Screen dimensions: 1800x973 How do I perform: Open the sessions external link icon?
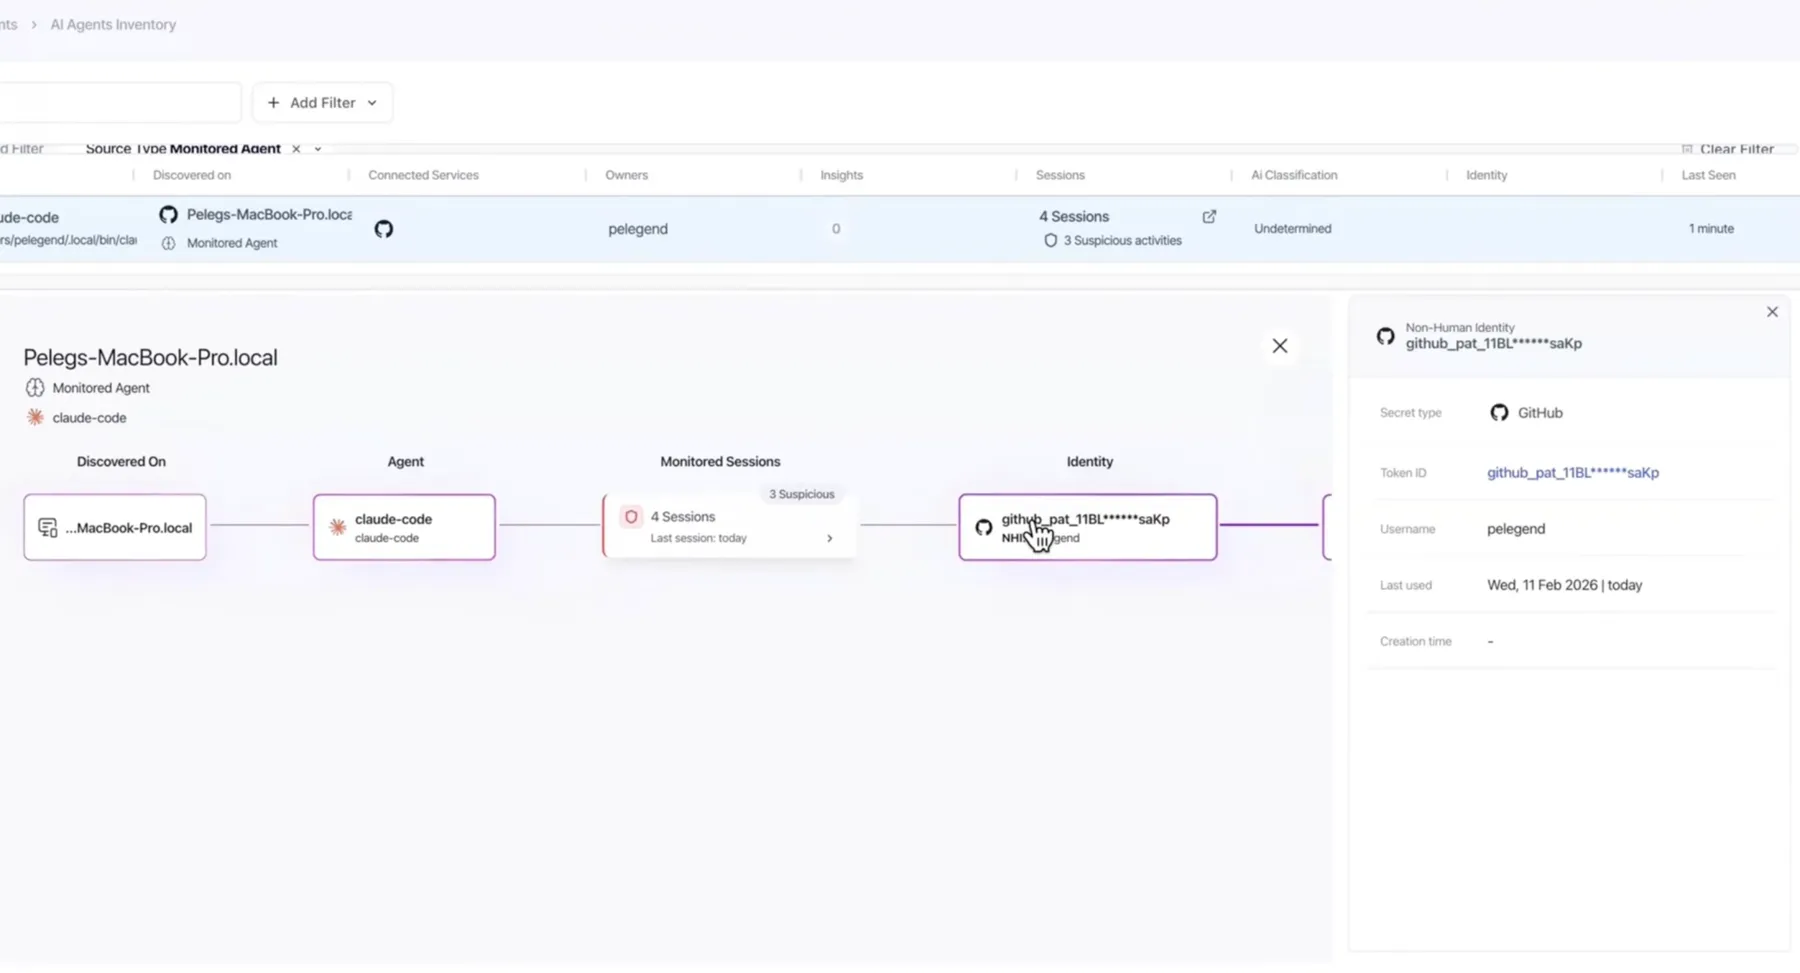[1209, 216]
